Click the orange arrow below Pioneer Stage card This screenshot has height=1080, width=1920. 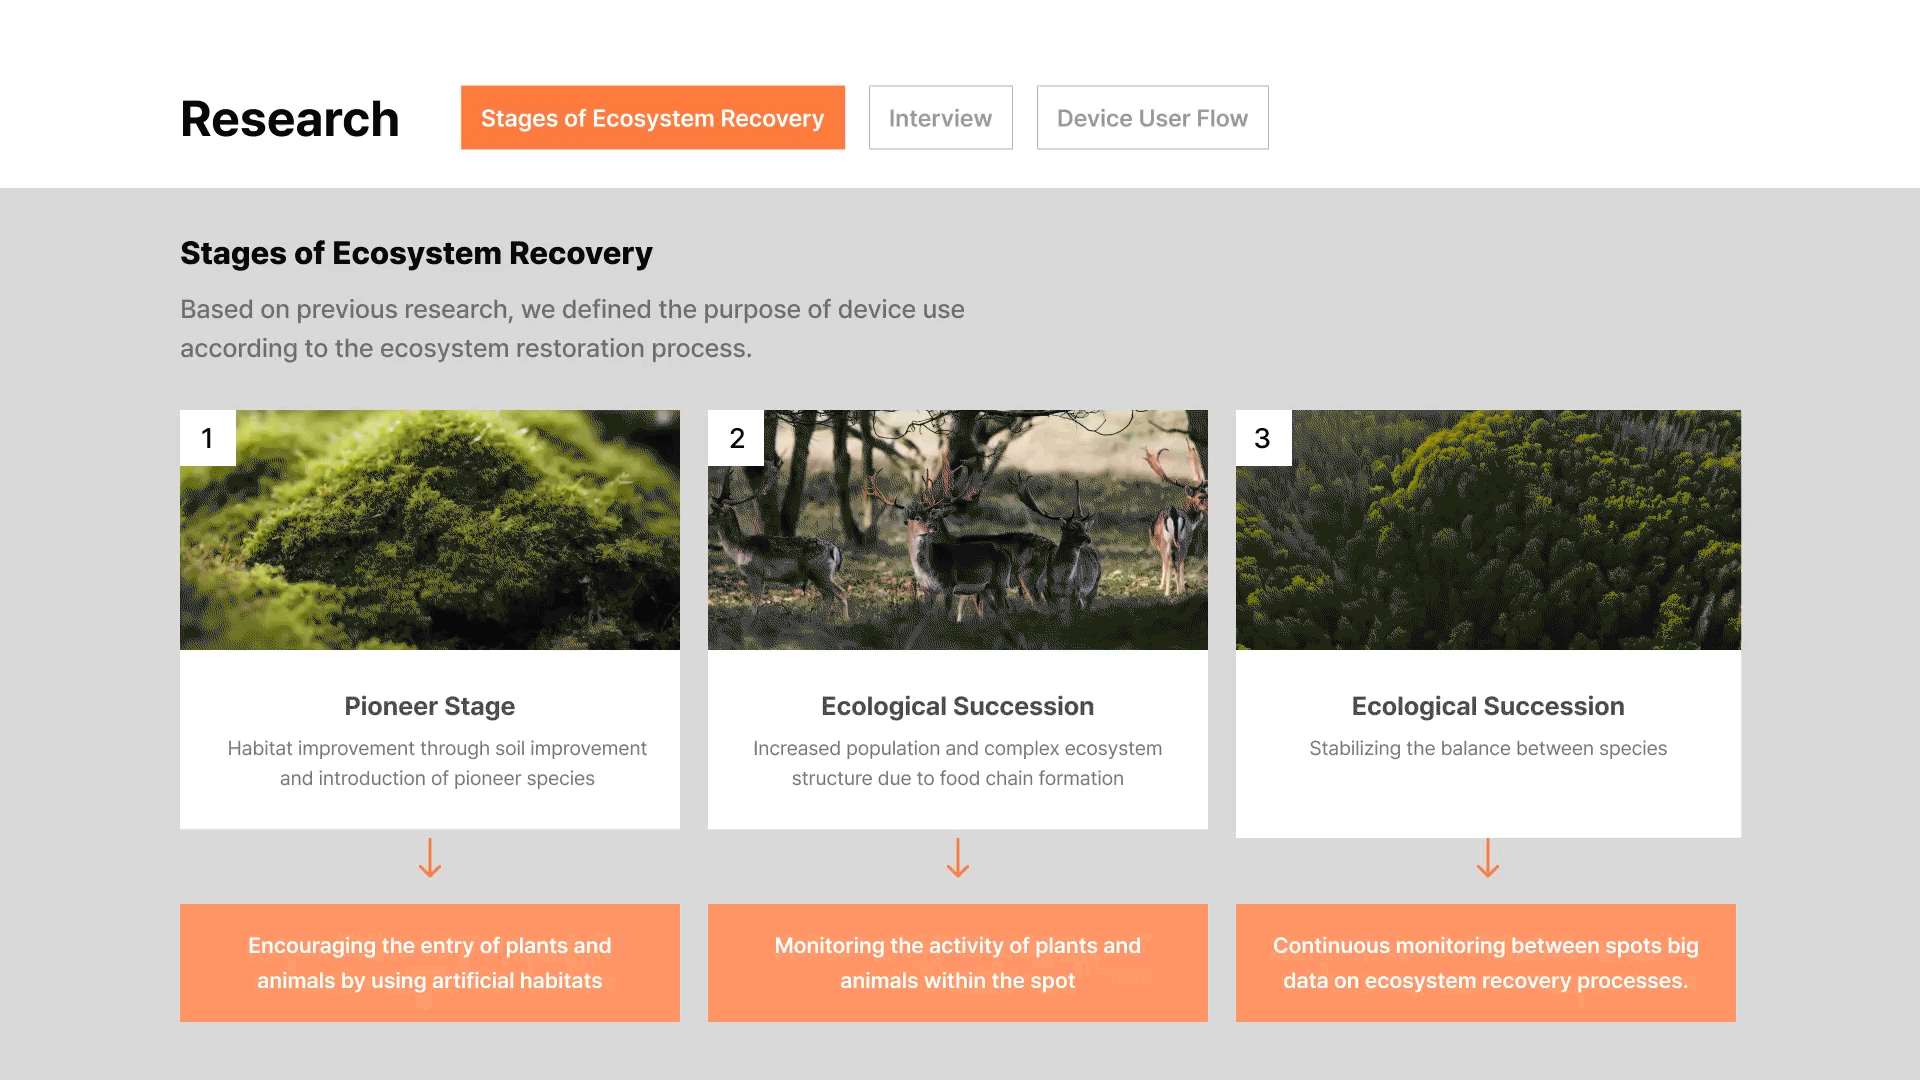click(430, 858)
